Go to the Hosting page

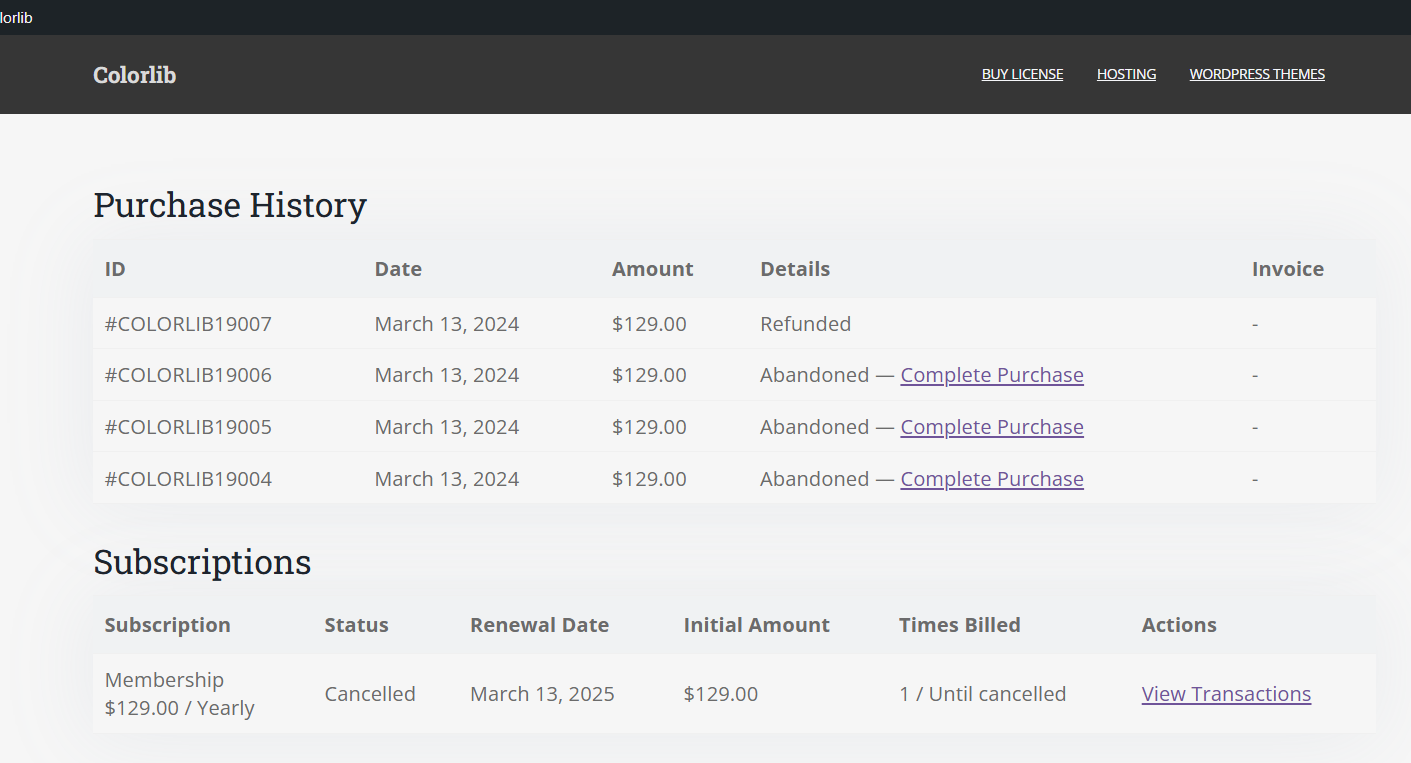tap(1126, 74)
